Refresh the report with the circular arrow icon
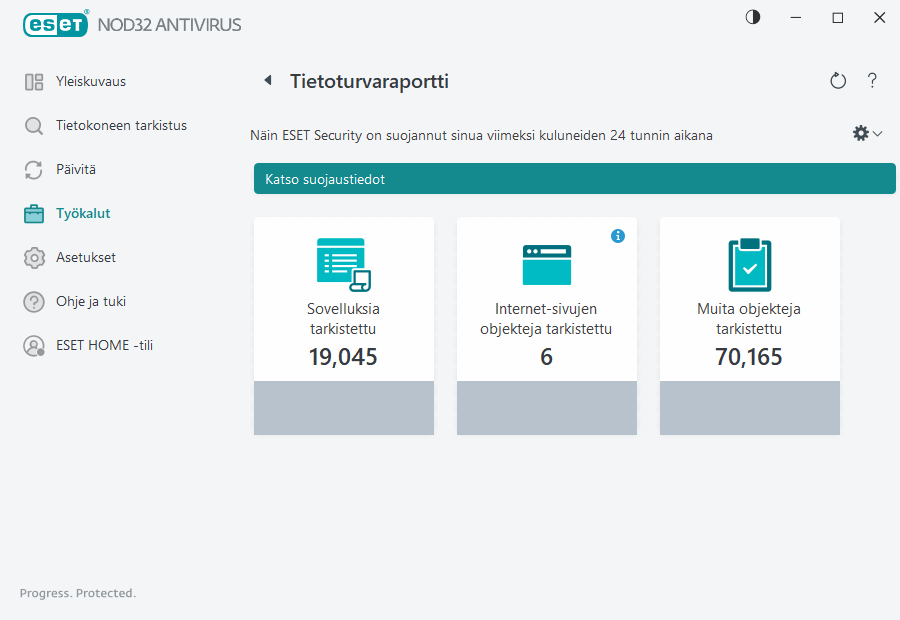 click(x=838, y=81)
